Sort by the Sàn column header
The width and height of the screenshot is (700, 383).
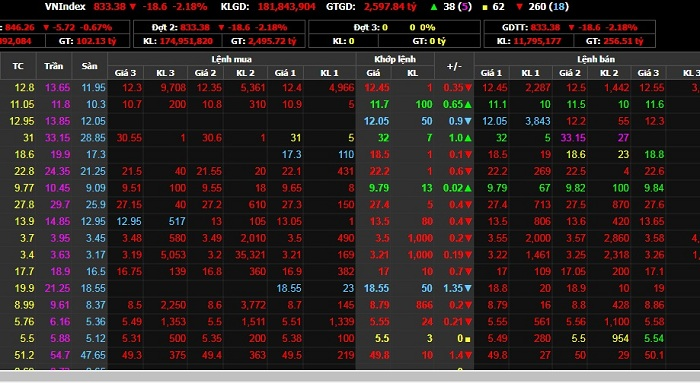(89, 66)
